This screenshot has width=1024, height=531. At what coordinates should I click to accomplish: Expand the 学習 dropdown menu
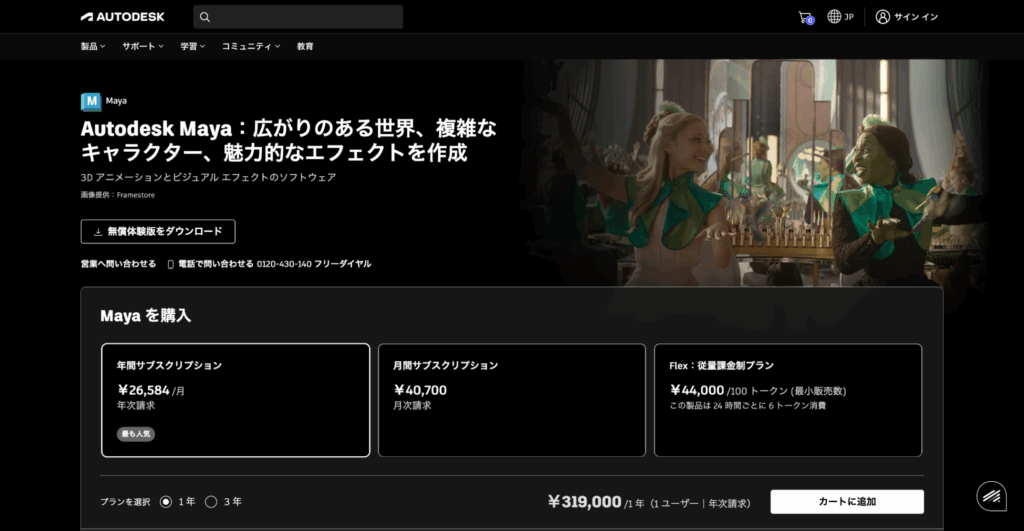[192, 46]
